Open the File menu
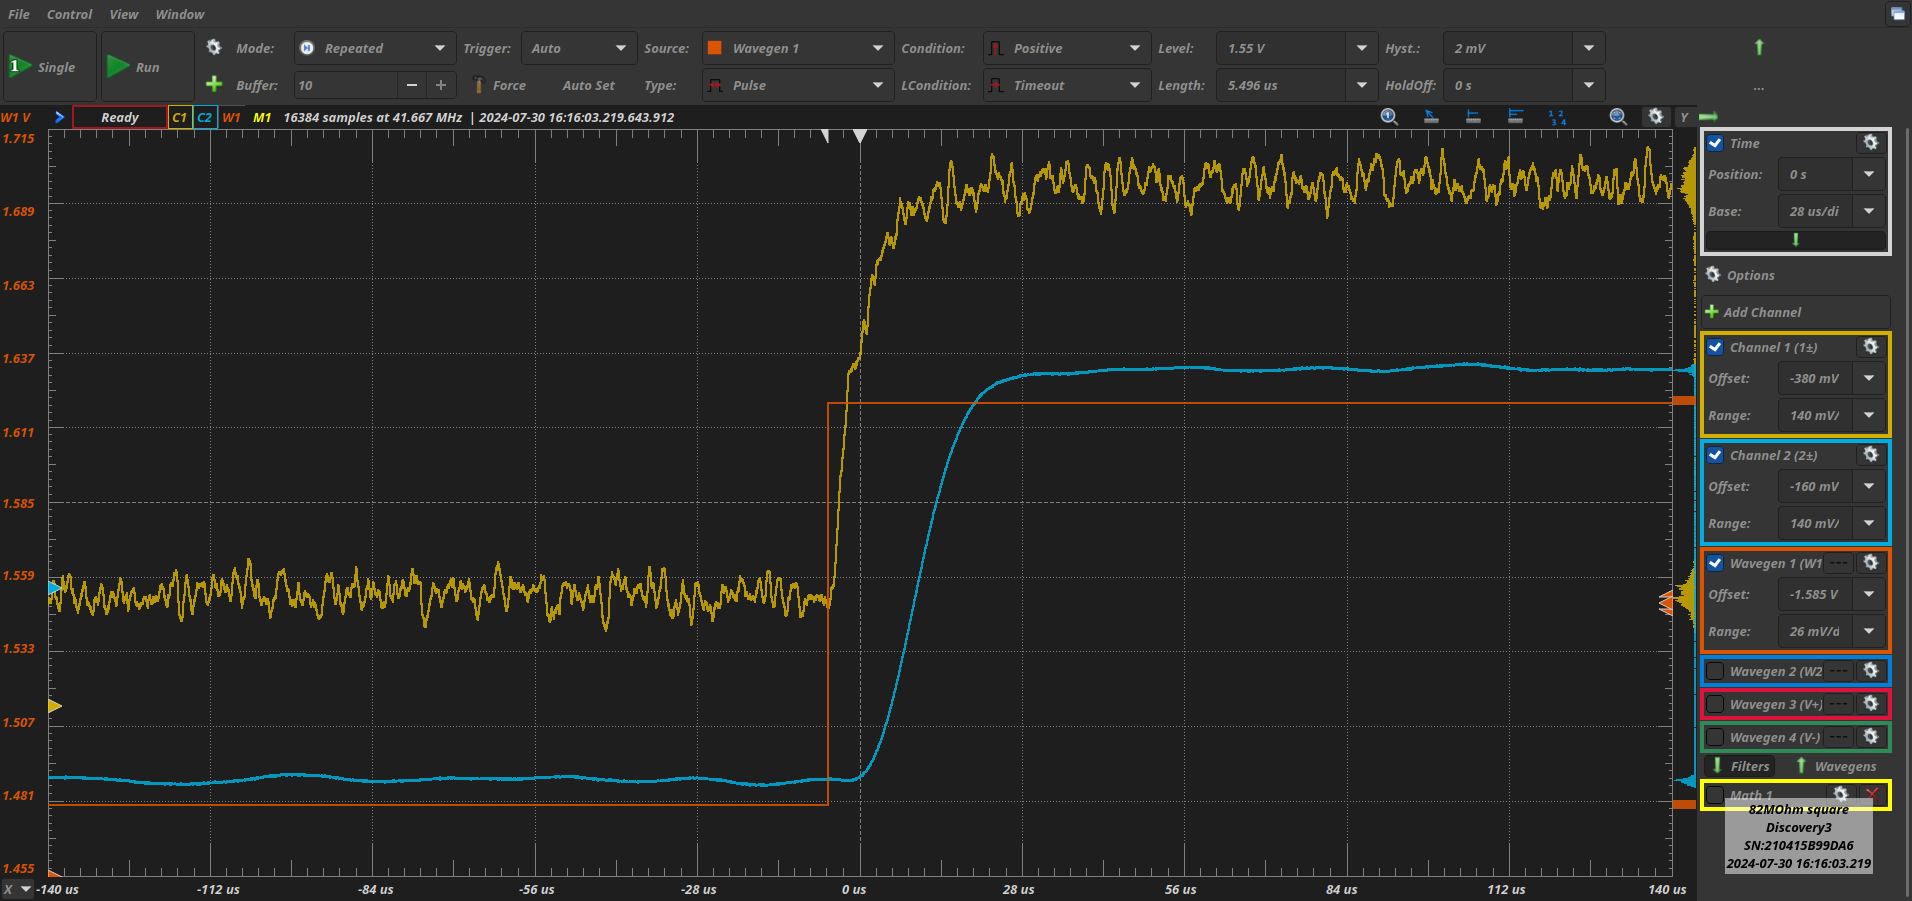Screen dimensions: 1912x901 (19, 14)
